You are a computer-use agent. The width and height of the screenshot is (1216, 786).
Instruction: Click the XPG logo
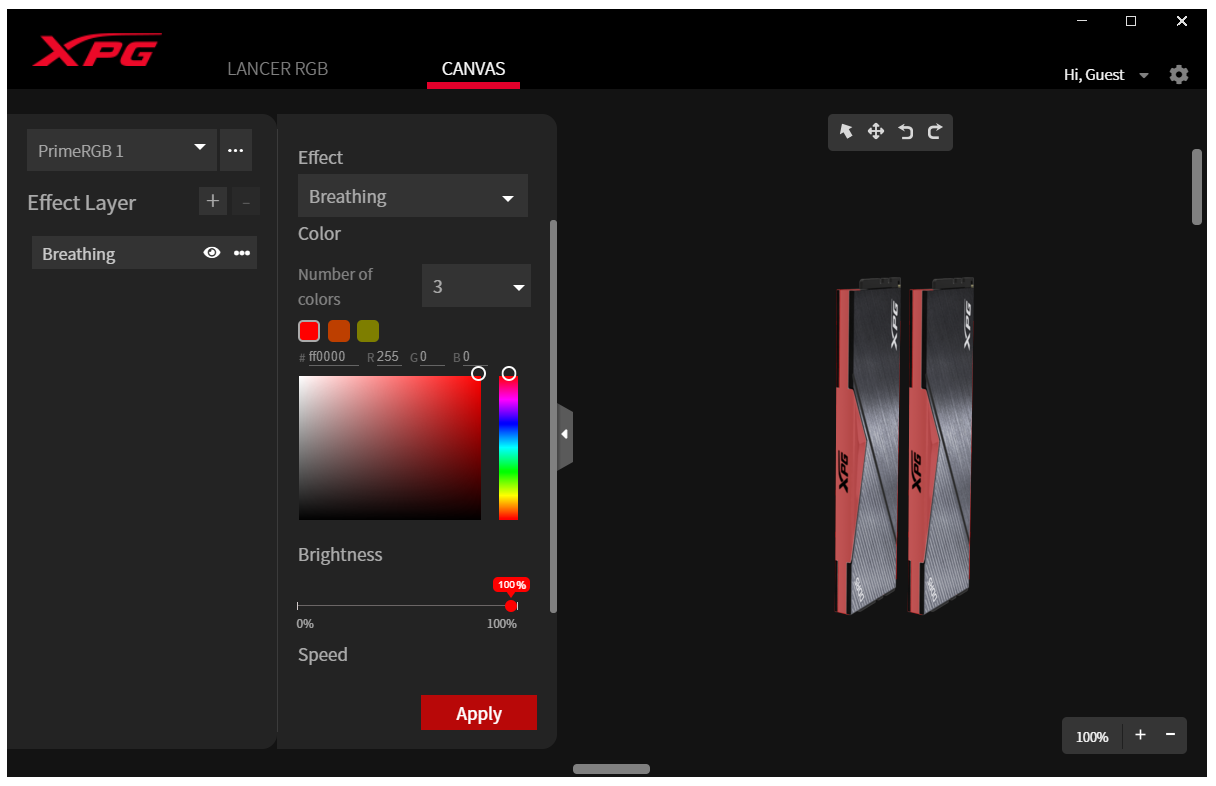point(97,50)
